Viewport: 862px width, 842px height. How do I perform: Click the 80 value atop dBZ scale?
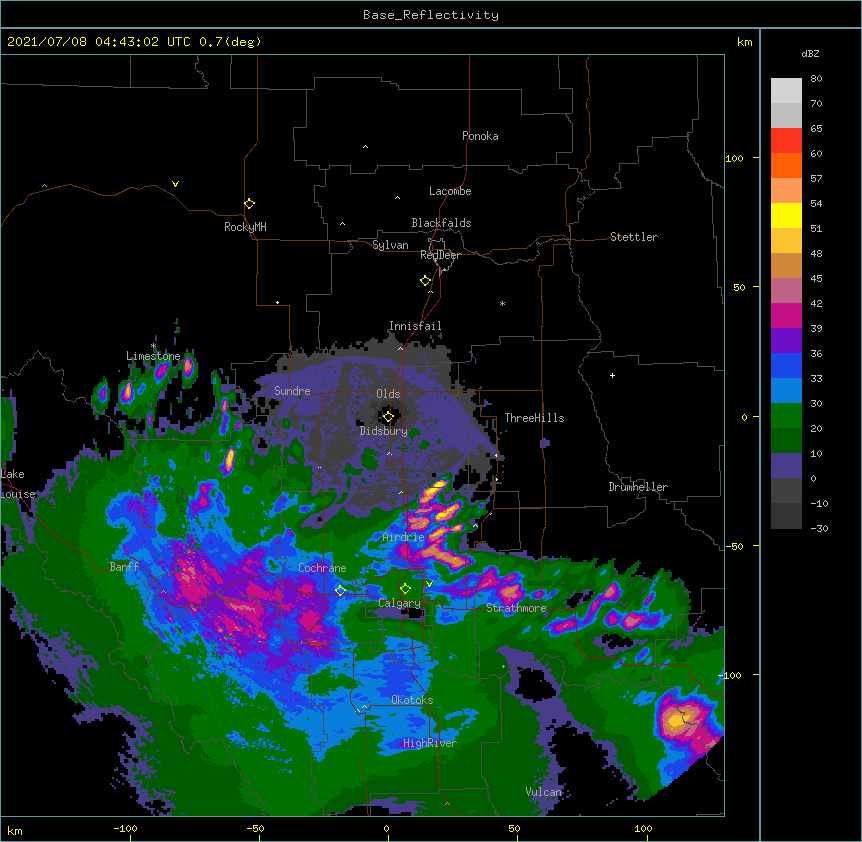click(x=816, y=79)
